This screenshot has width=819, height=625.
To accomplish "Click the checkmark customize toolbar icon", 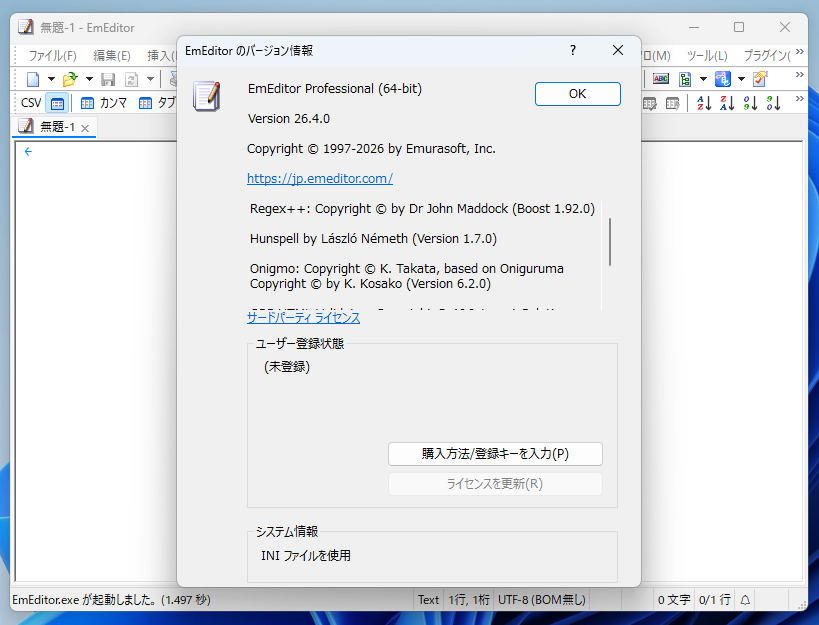I will (x=760, y=79).
